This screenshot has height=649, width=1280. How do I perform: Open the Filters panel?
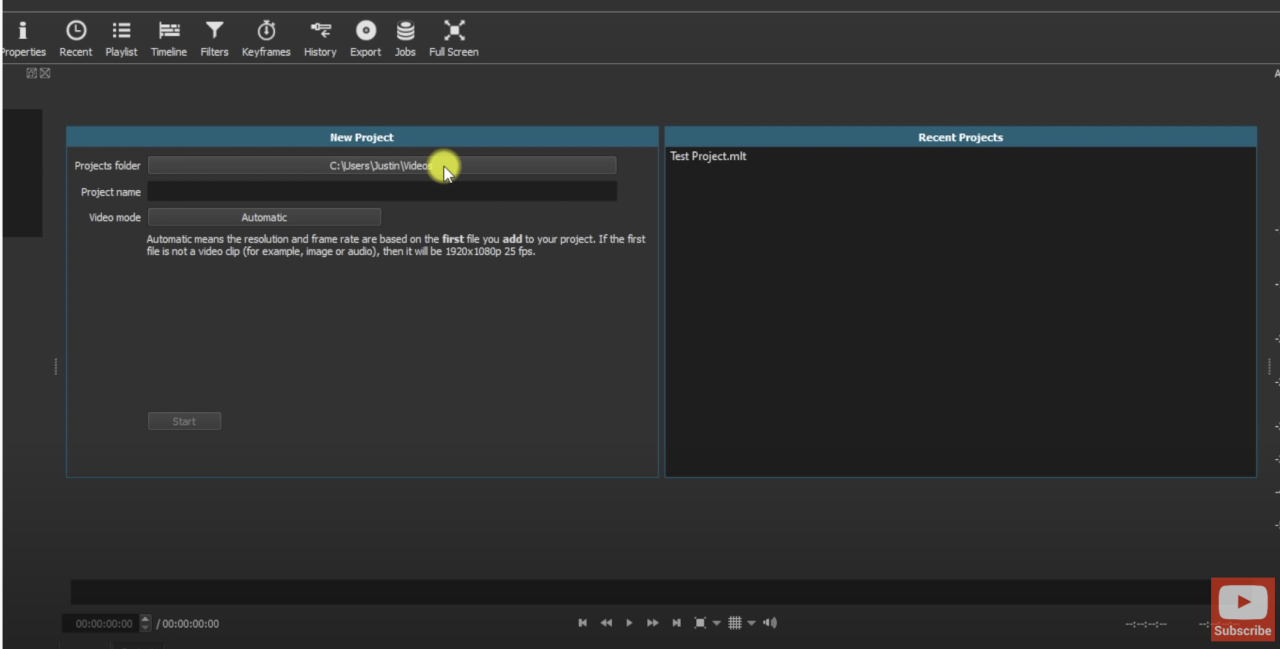point(214,37)
